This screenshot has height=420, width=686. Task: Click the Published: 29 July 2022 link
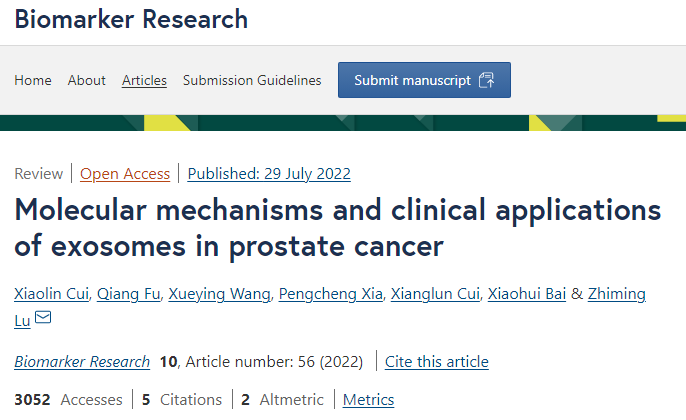pyautogui.click(x=269, y=174)
